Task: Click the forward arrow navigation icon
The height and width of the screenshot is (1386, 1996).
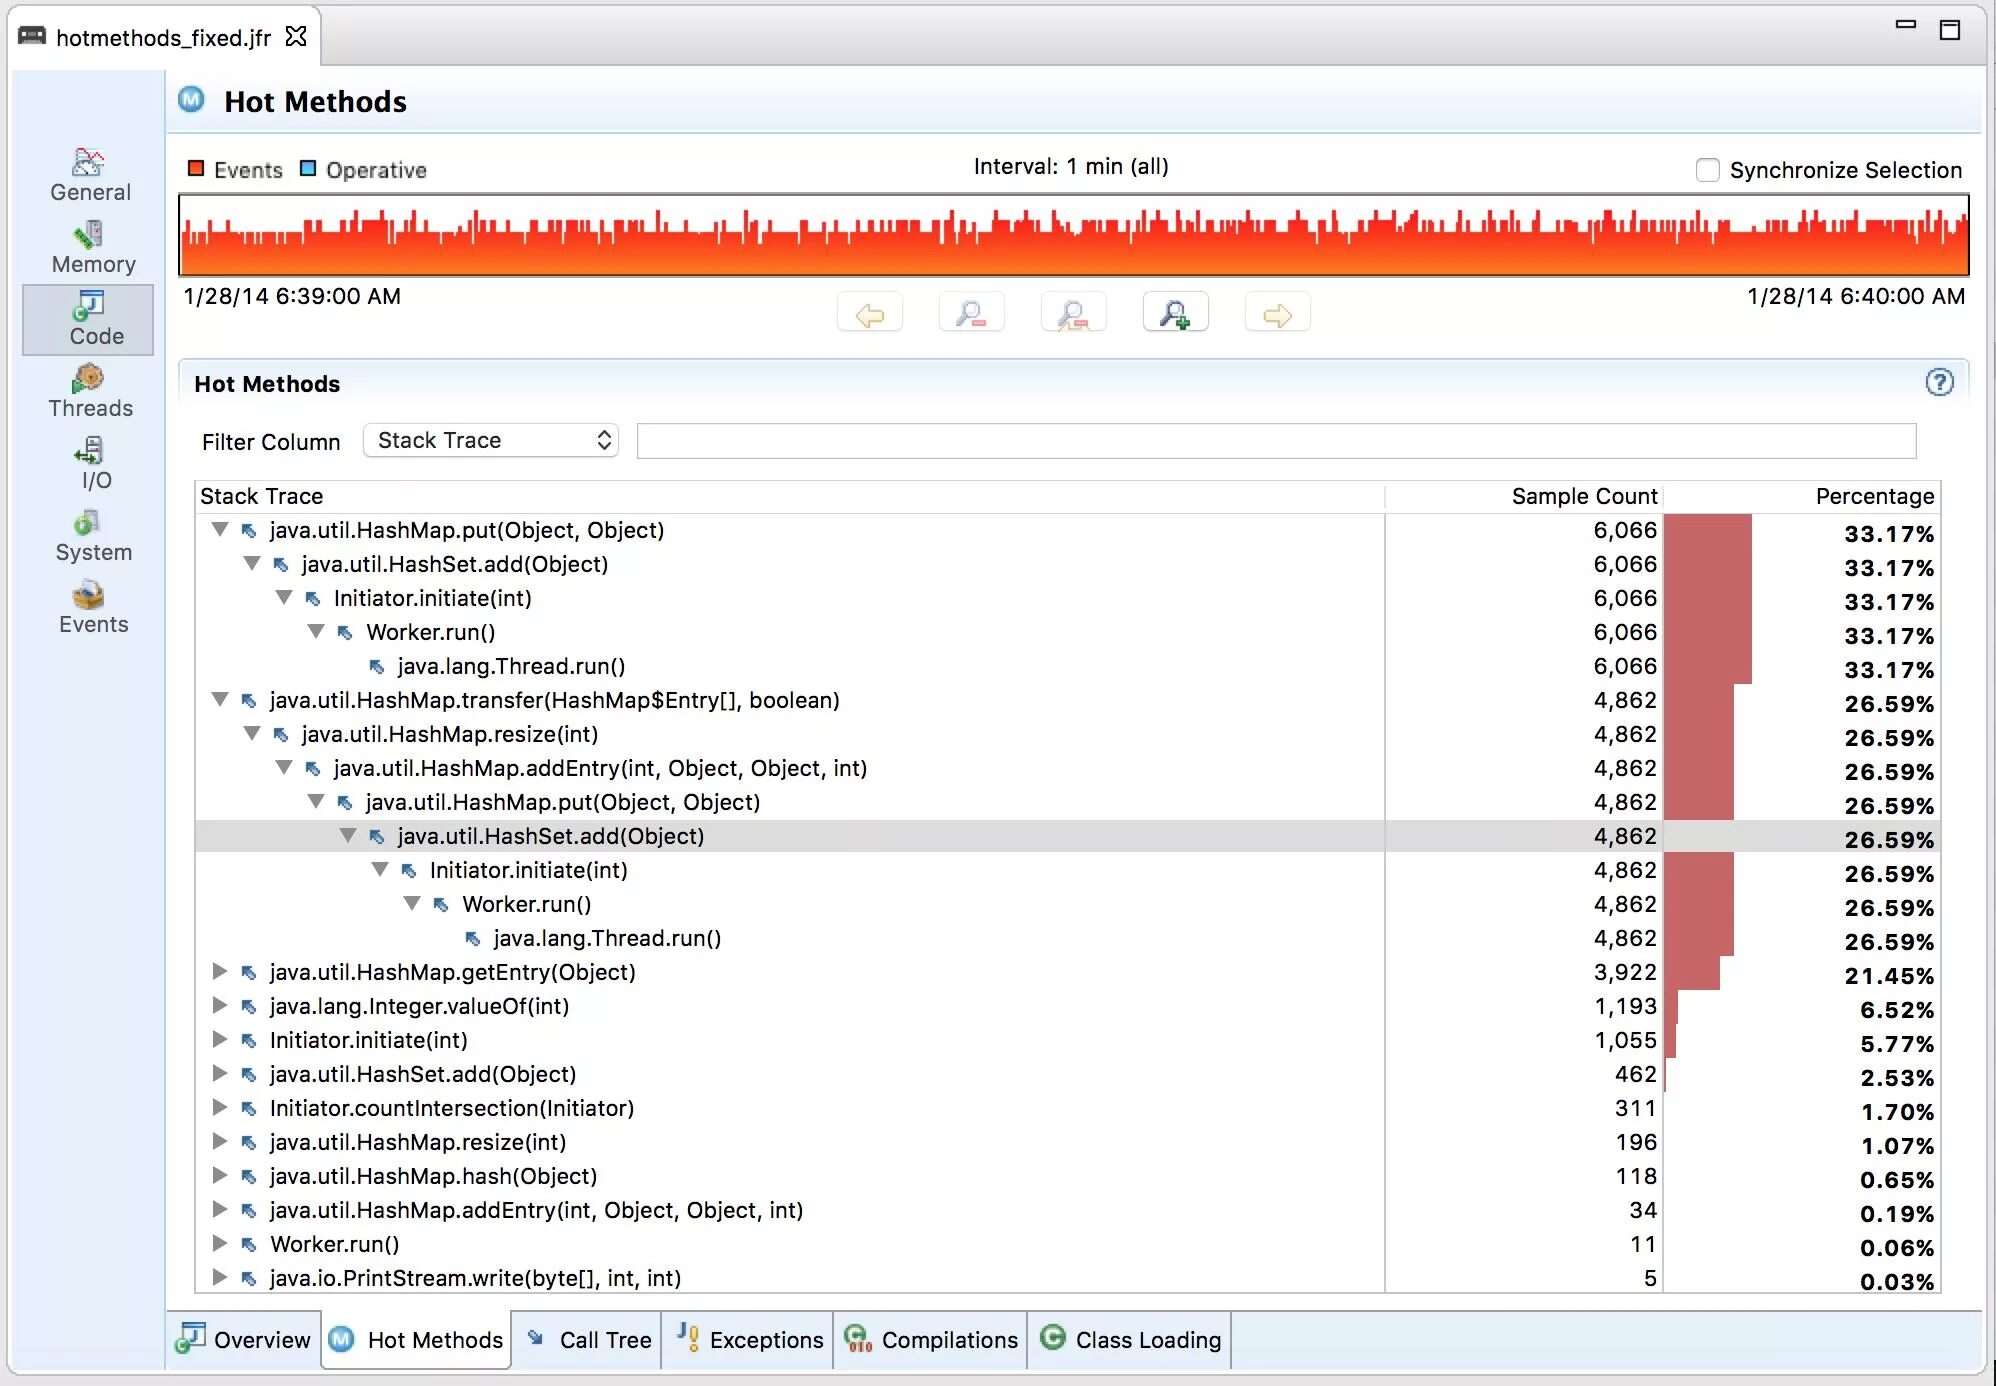Action: pos(1277,315)
